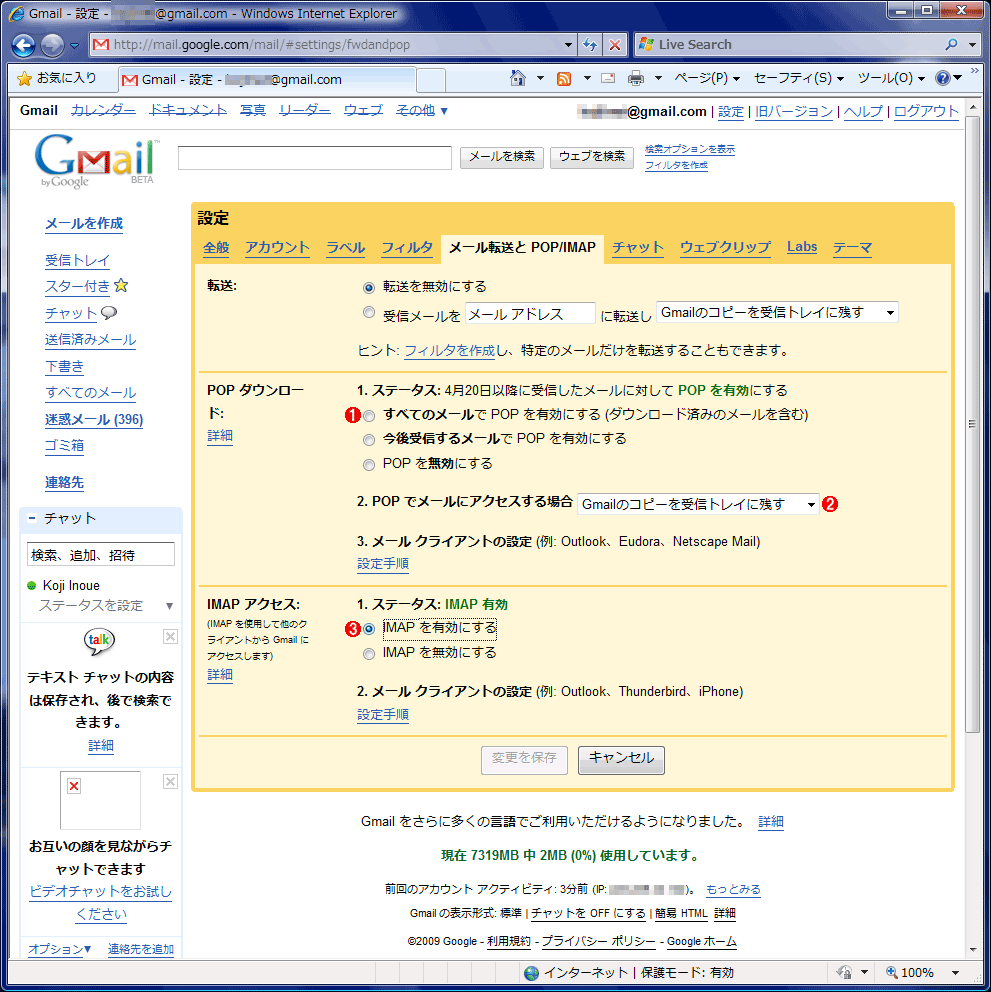Click the メール アドレス forwarding input field
Screen dimensions: 991x992
click(x=530, y=314)
